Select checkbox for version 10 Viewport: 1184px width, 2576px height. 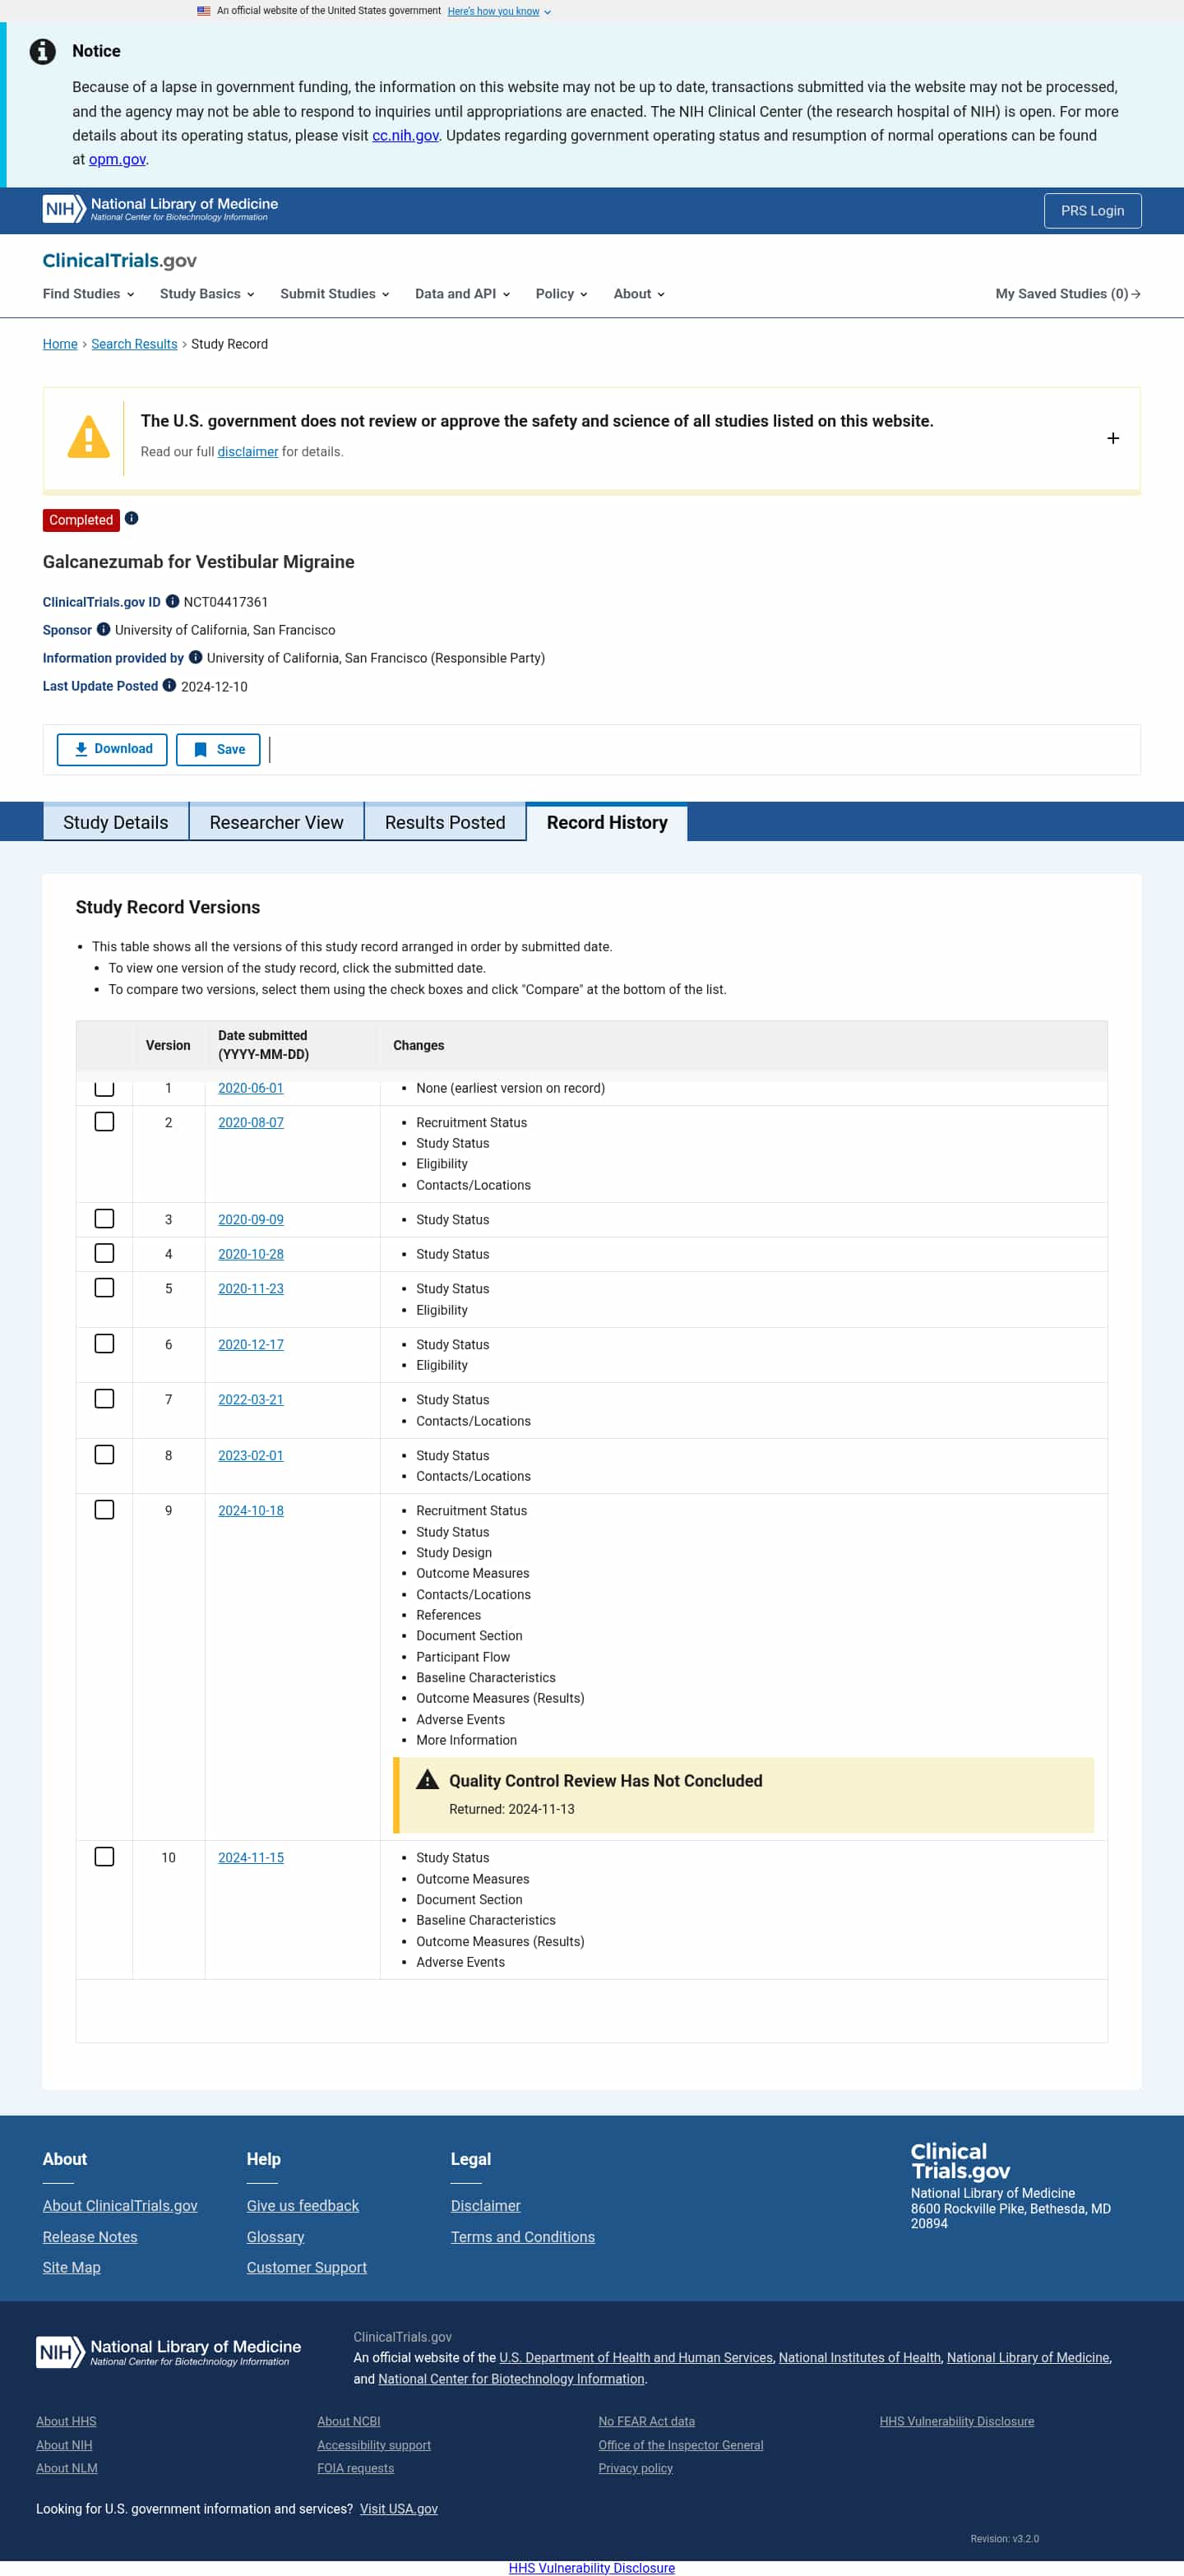[104, 1856]
